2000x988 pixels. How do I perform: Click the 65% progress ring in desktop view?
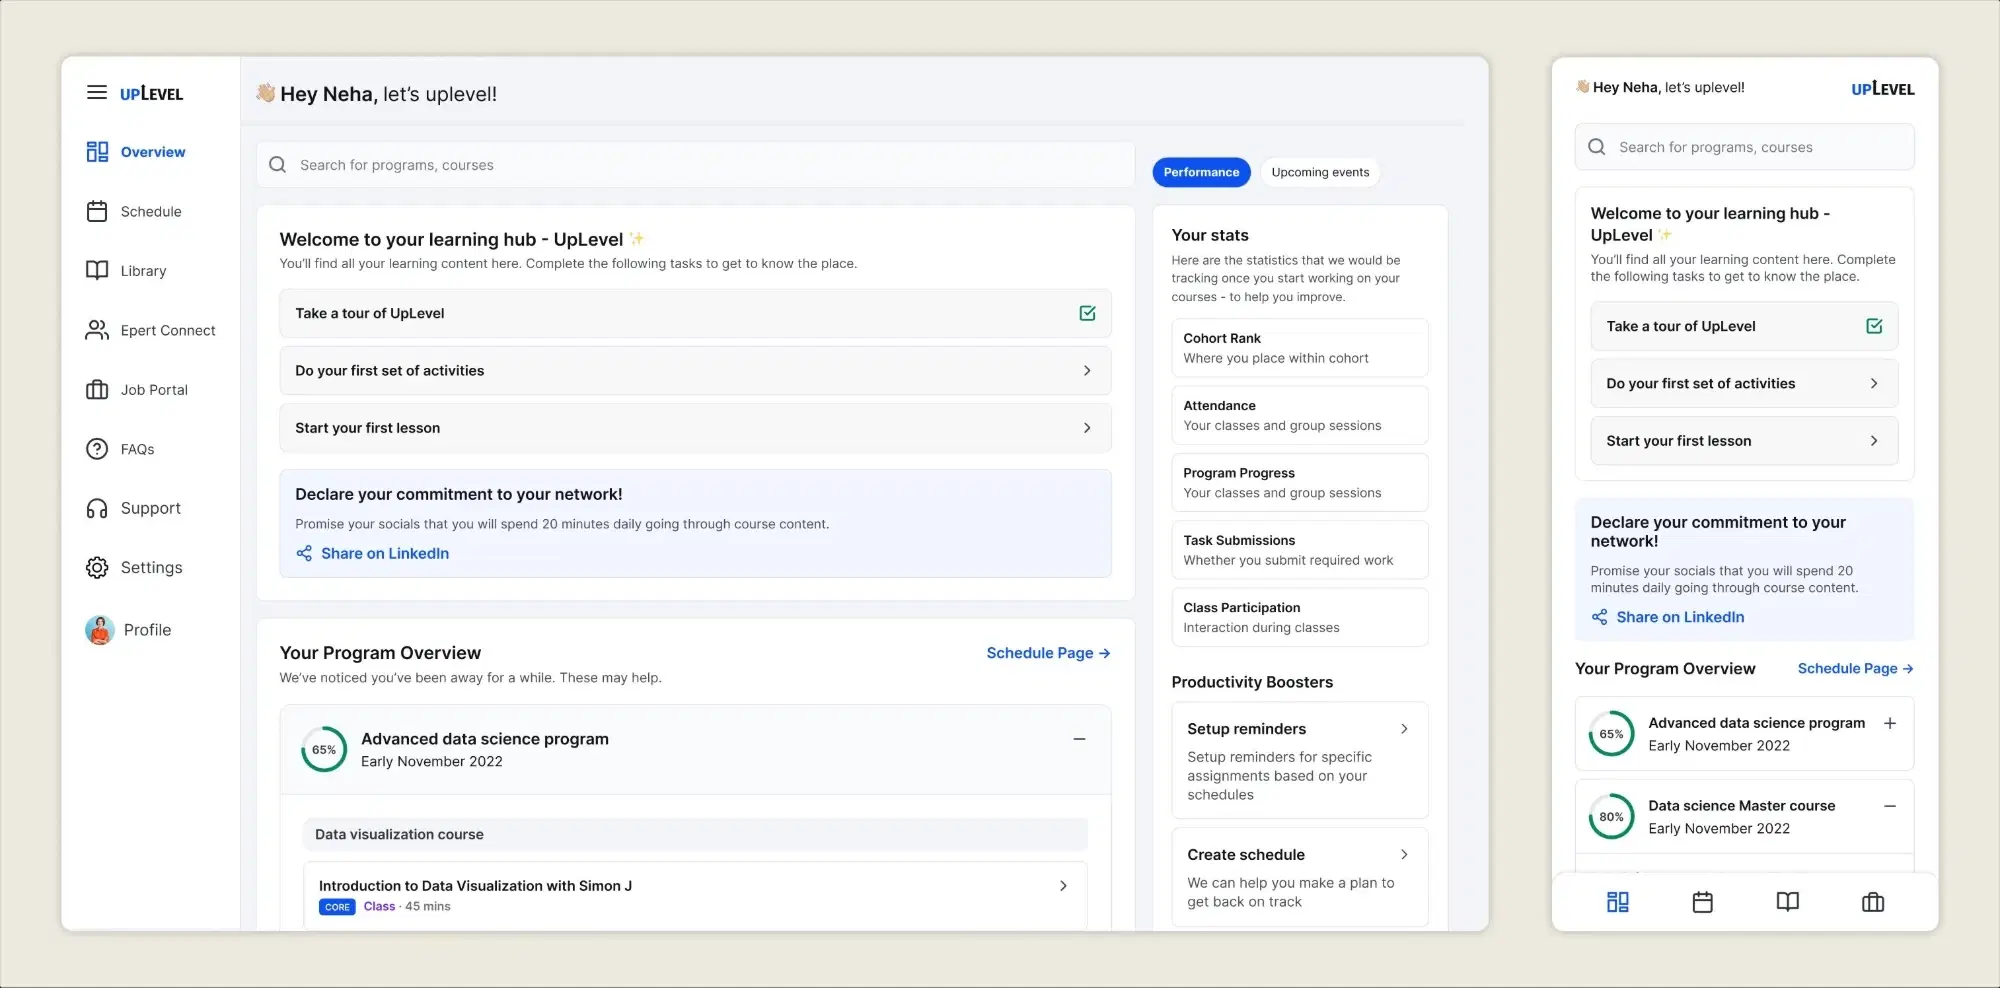pyautogui.click(x=324, y=750)
